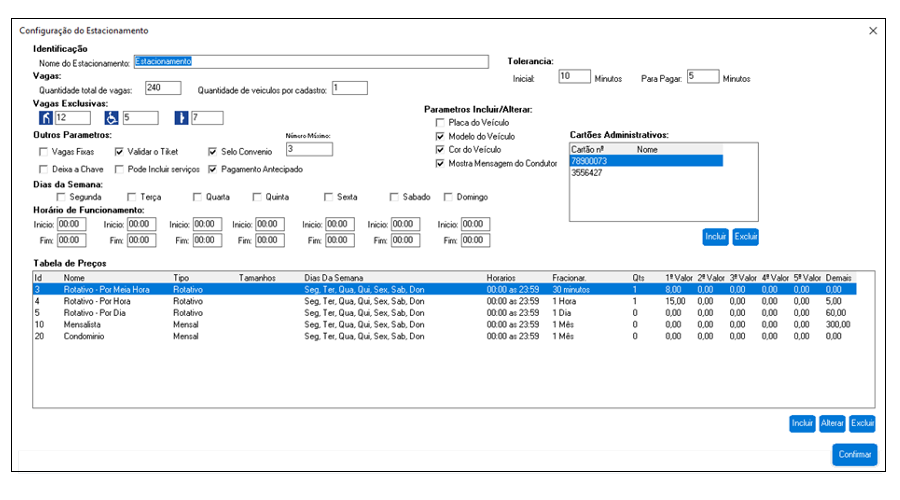900x500 pixels.
Task: Check the Placa do Veículo parameter
Action: click(440, 122)
